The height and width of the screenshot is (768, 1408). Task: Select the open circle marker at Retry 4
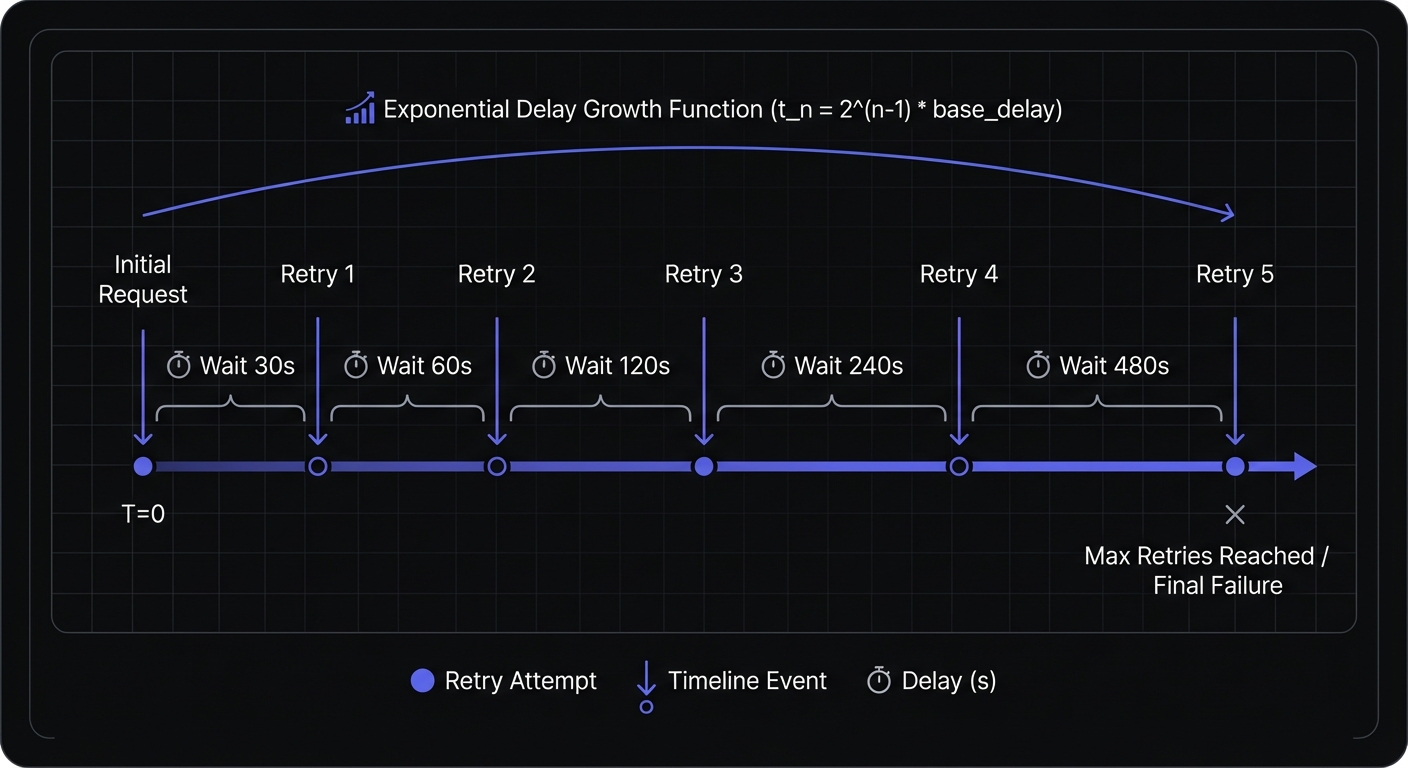(x=959, y=466)
